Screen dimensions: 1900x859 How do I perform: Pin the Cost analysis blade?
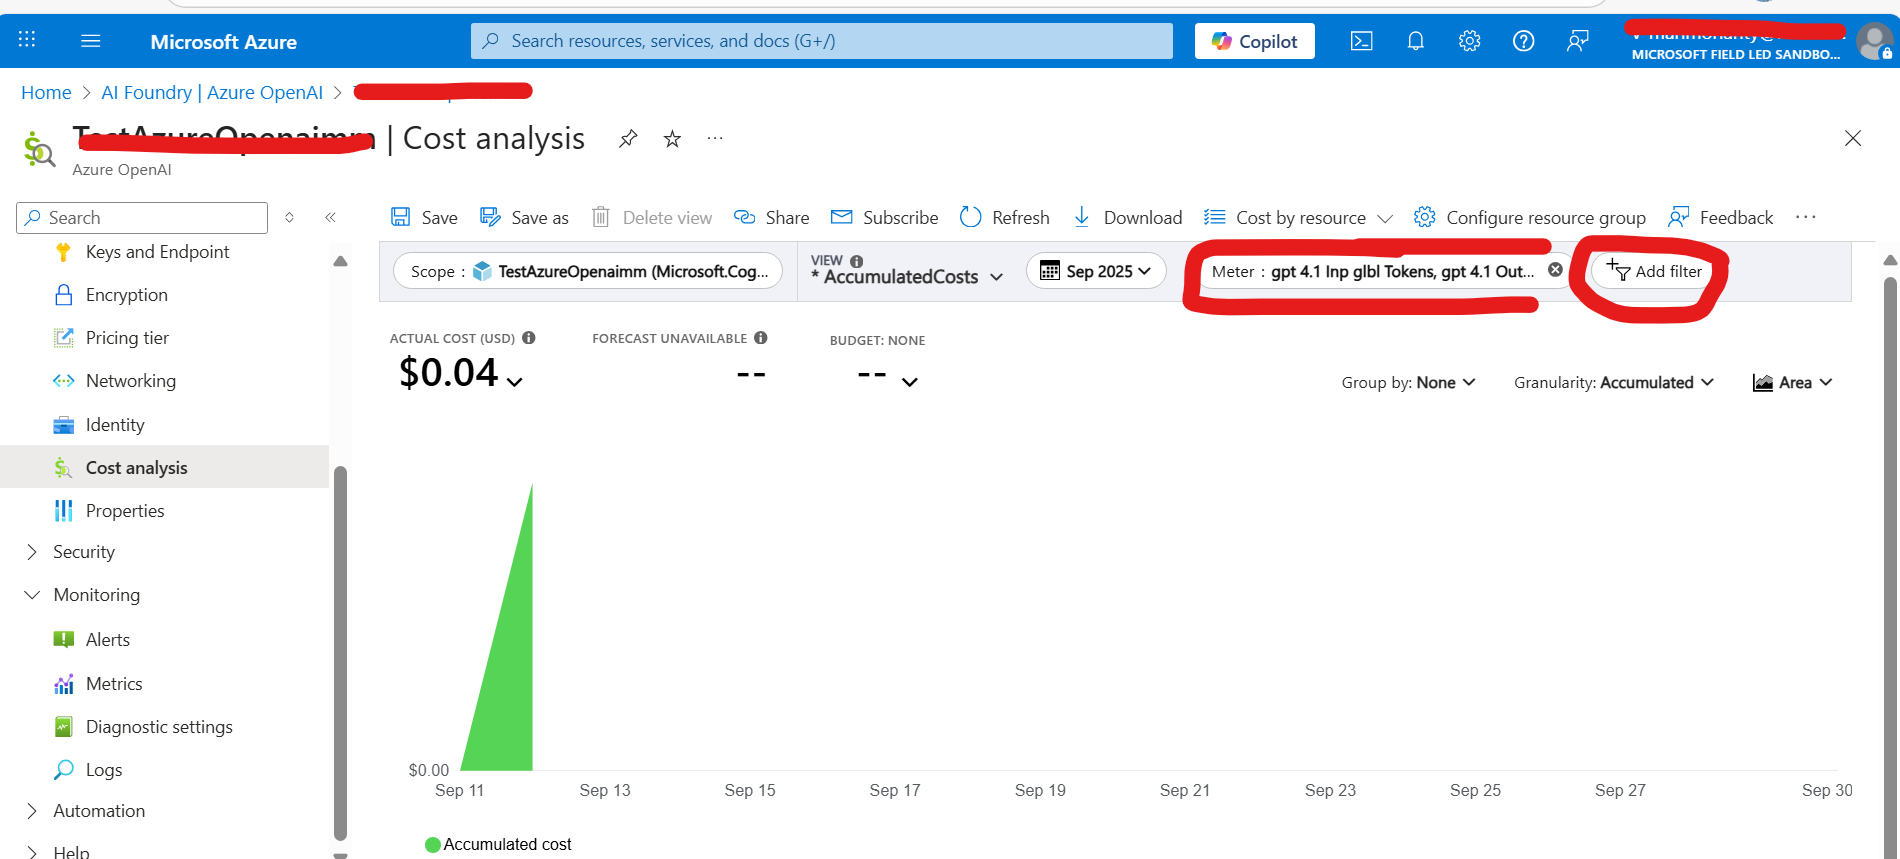[628, 139]
